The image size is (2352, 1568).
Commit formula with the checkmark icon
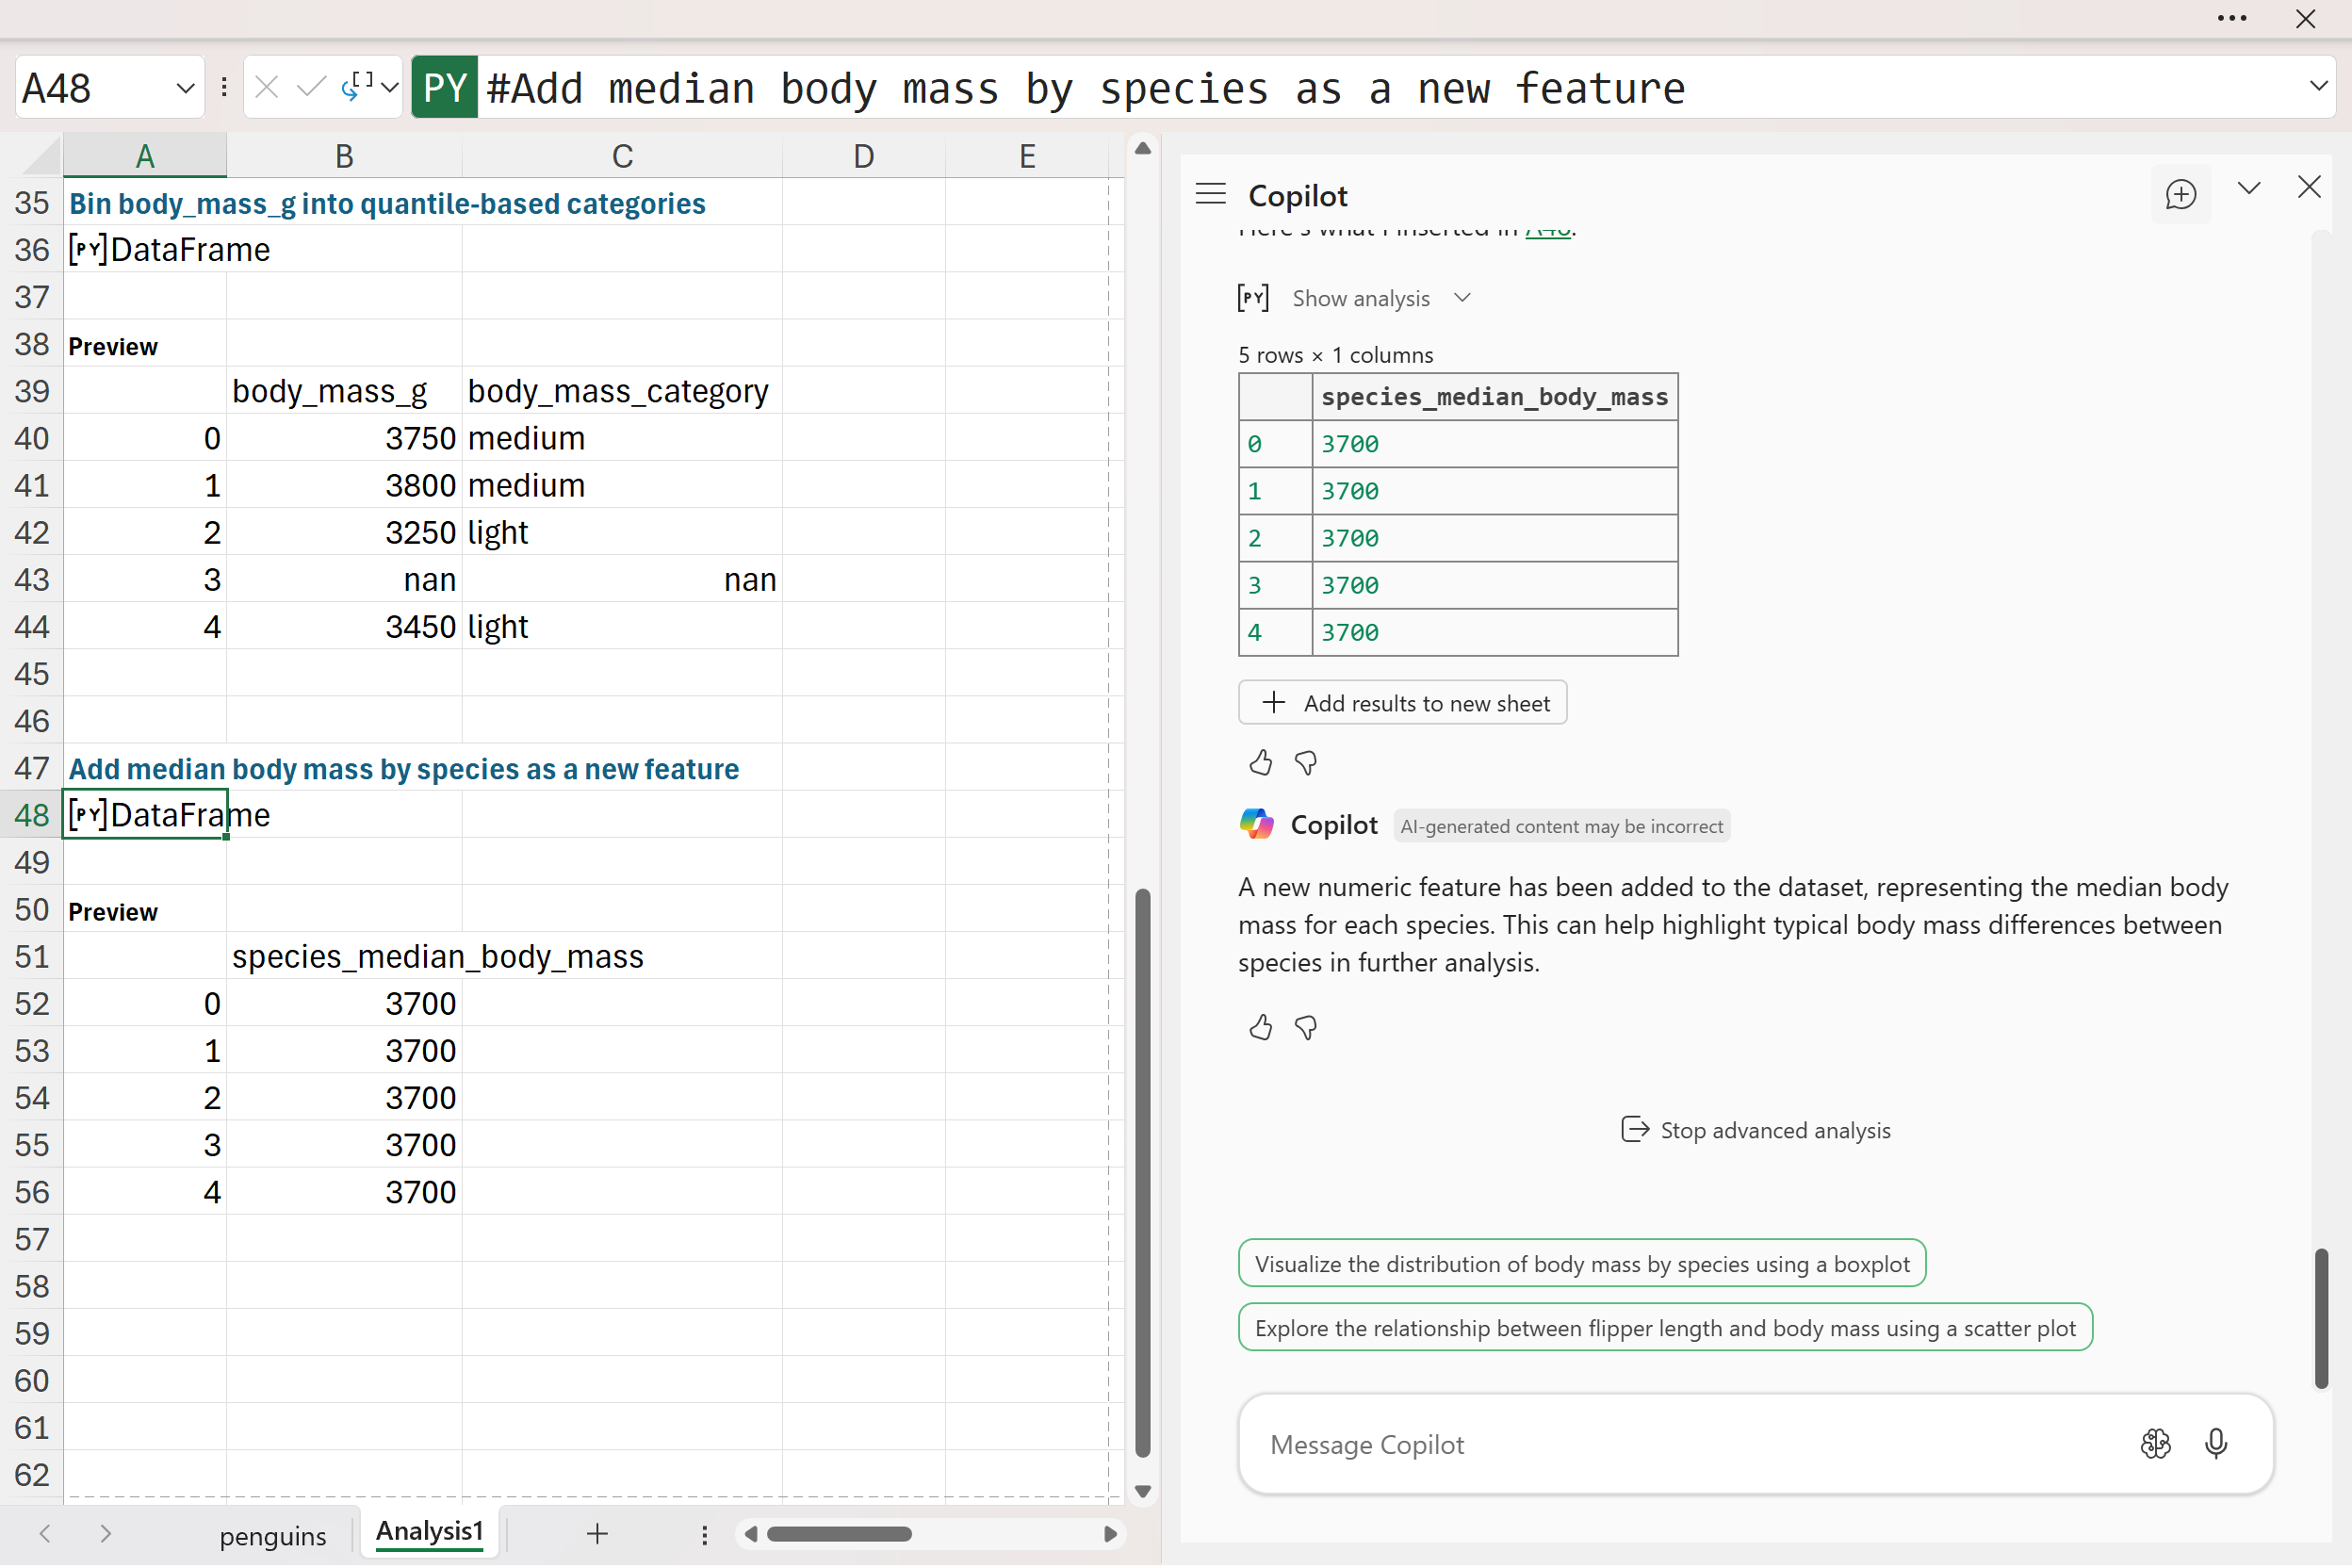pos(311,88)
